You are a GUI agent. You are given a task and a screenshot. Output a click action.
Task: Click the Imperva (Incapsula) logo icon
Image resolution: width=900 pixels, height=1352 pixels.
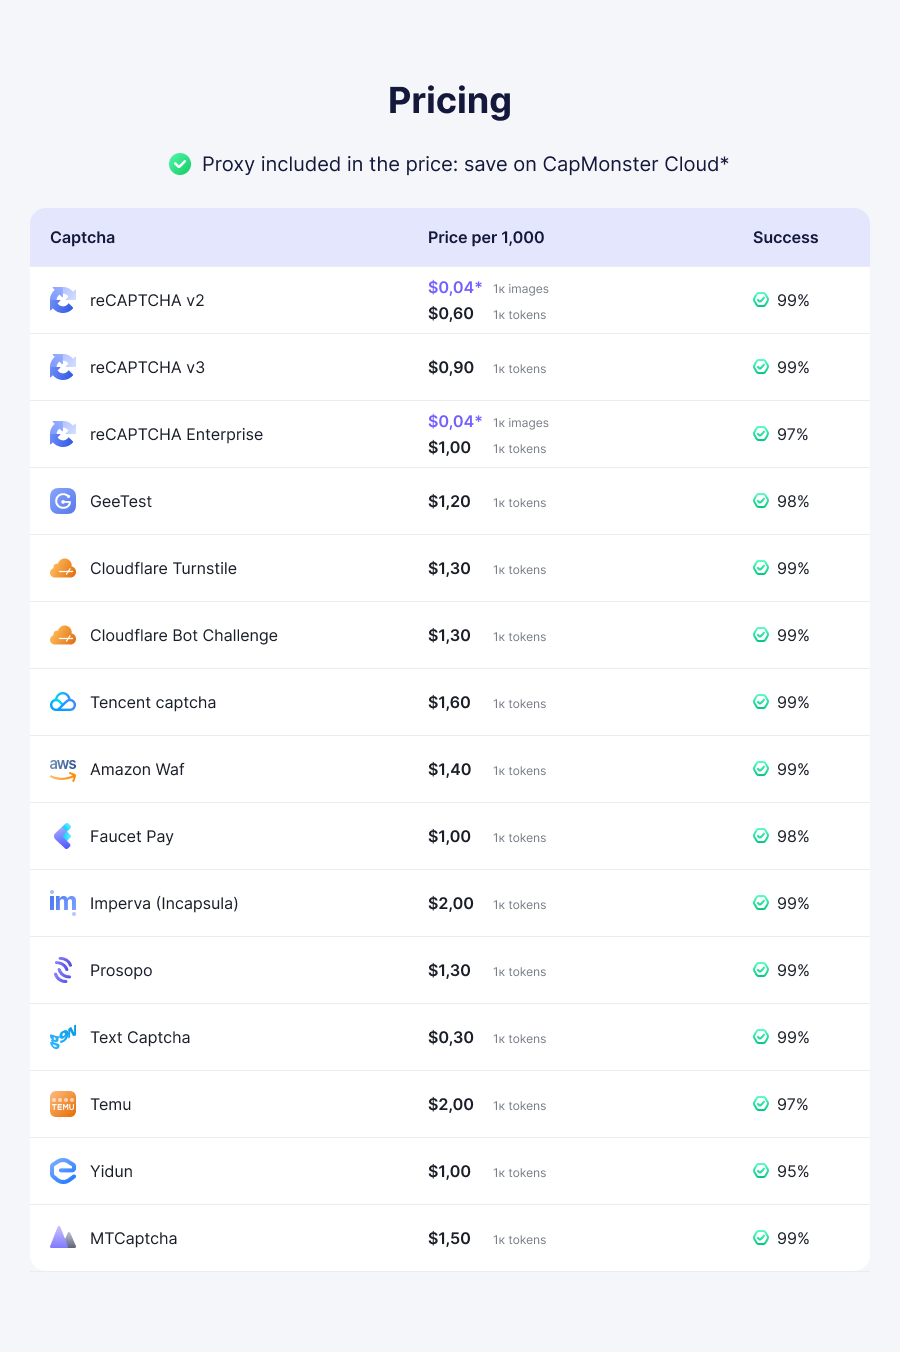point(63,903)
